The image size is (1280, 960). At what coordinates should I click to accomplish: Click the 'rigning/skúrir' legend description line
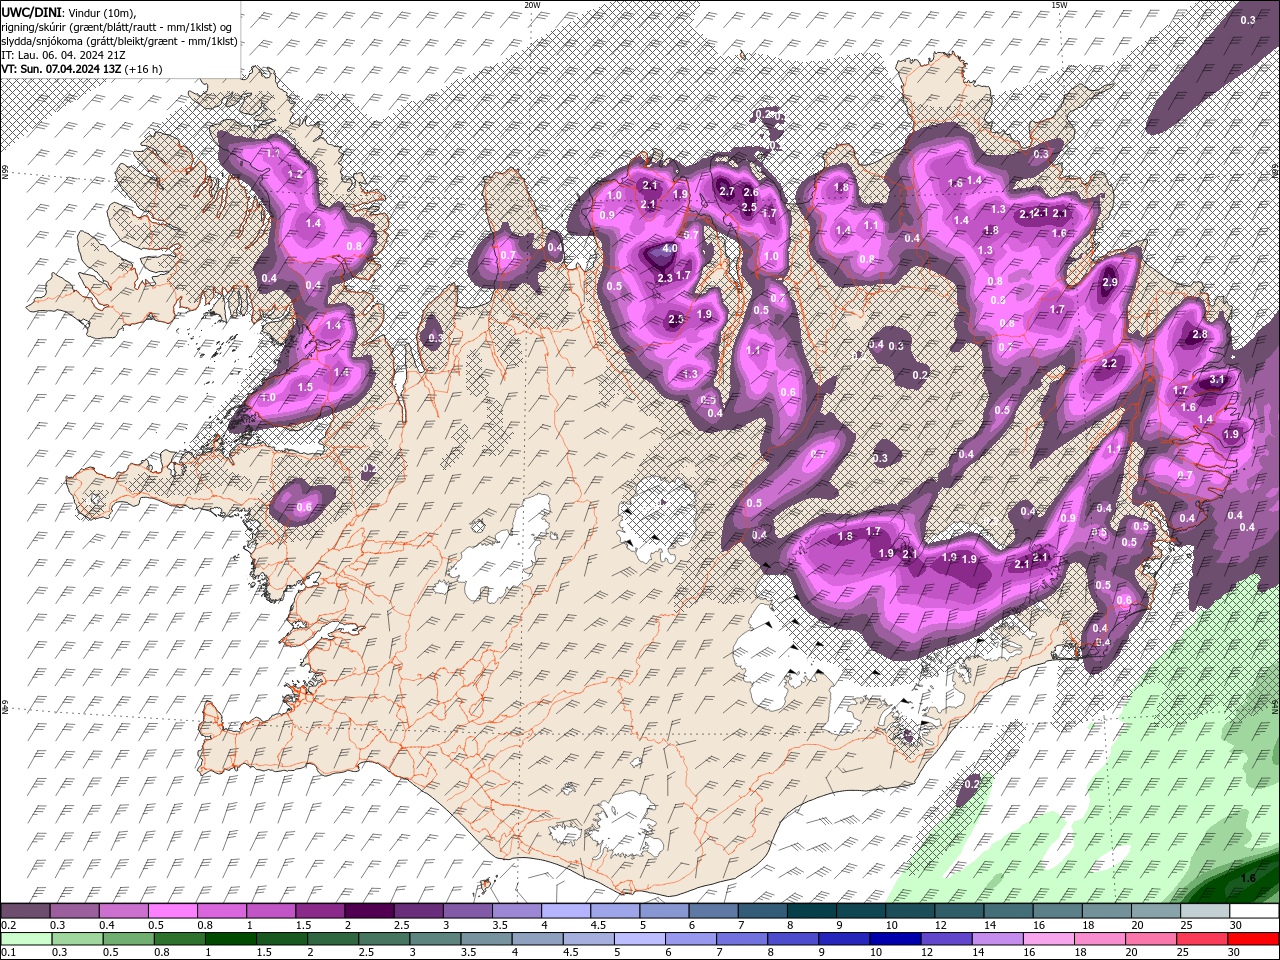[x=117, y=26]
